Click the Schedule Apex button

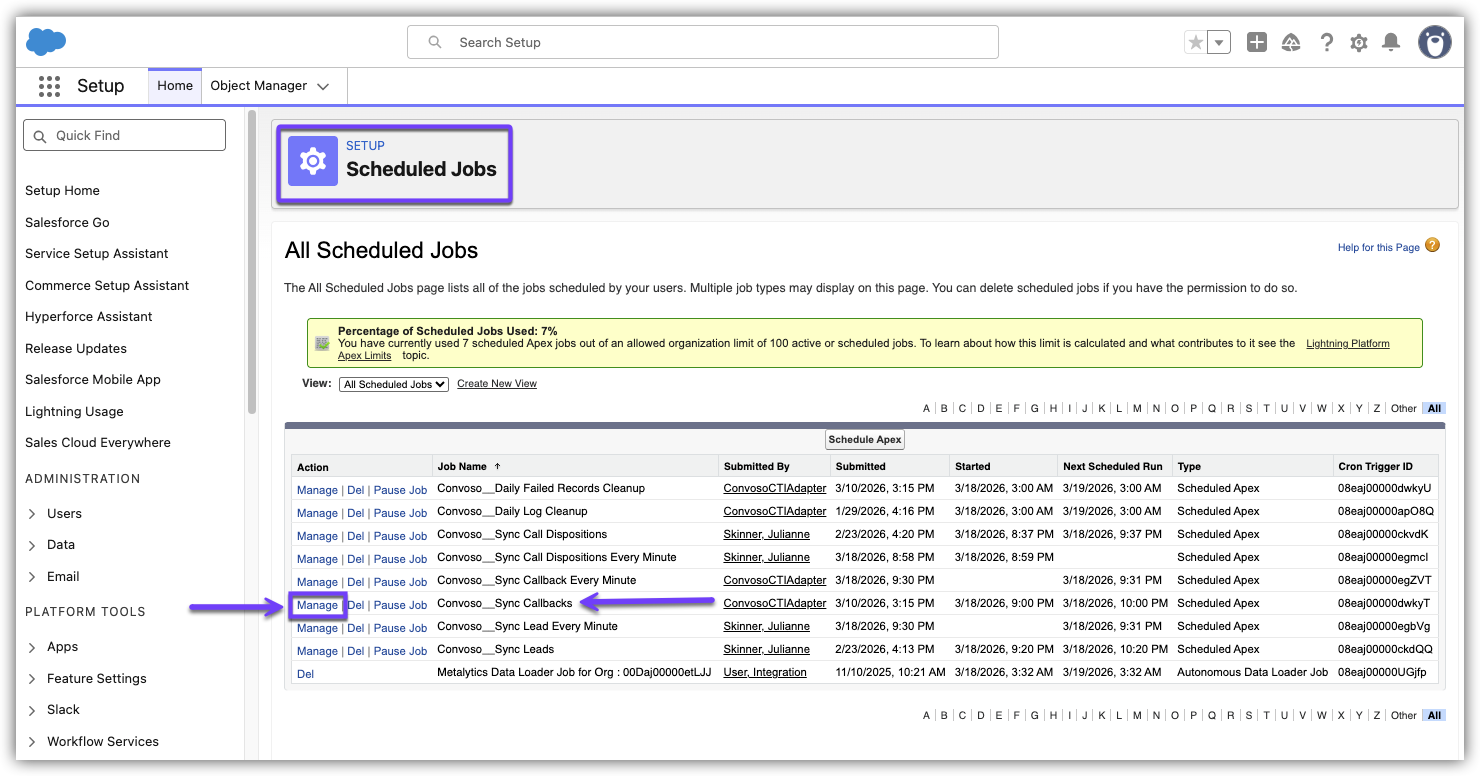coord(865,440)
